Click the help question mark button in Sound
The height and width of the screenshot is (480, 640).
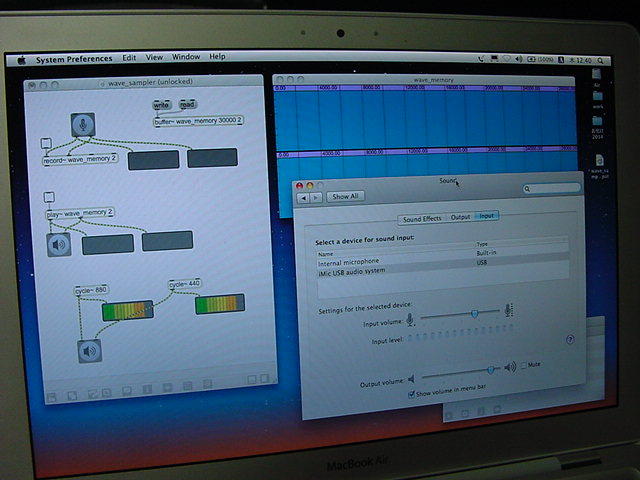click(x=570, y=340)
